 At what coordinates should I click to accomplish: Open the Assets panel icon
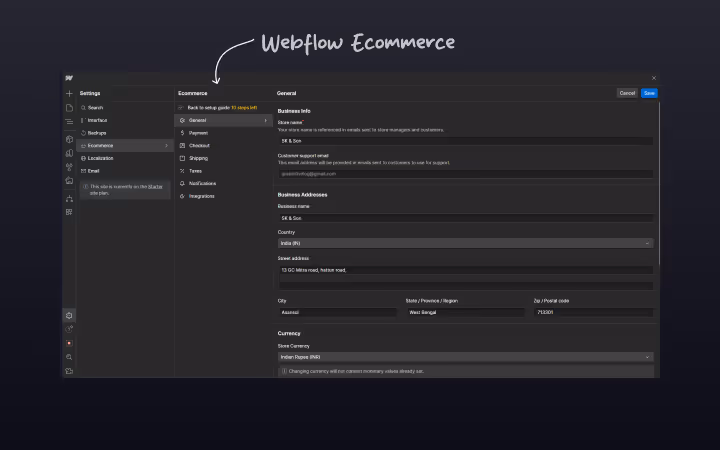pos(69,180)
